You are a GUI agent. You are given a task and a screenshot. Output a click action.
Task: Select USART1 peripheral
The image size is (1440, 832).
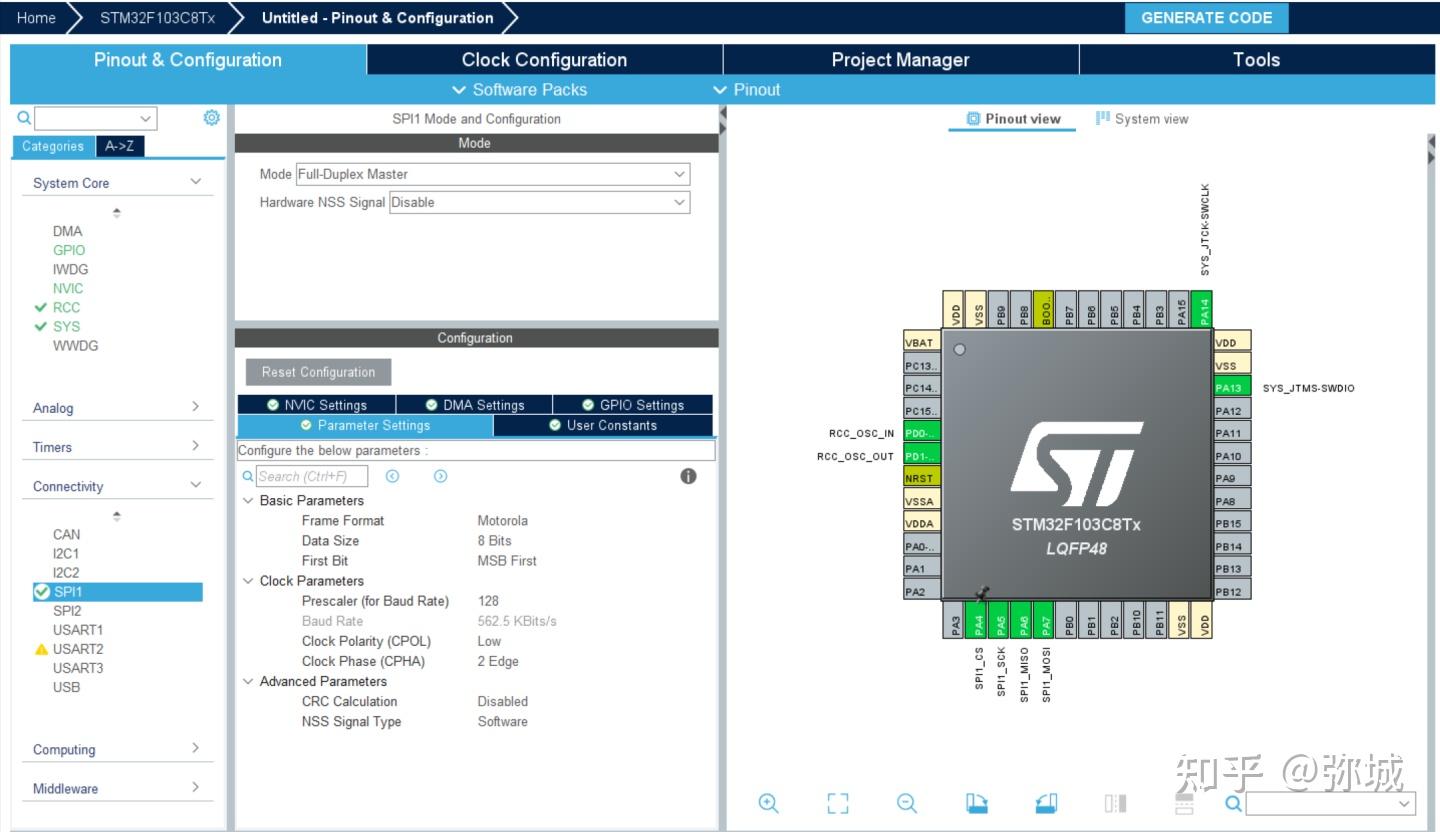tap(78, 630)
